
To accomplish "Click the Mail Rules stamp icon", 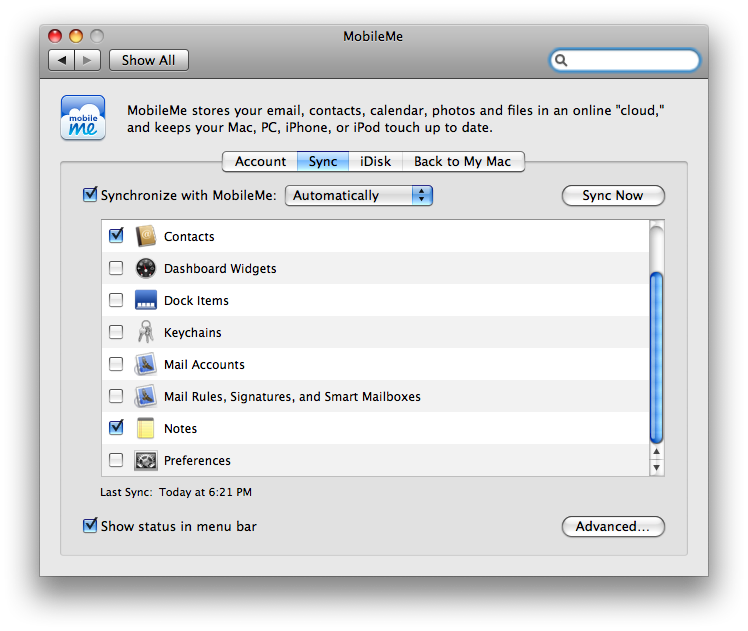I will coord(145,396).
